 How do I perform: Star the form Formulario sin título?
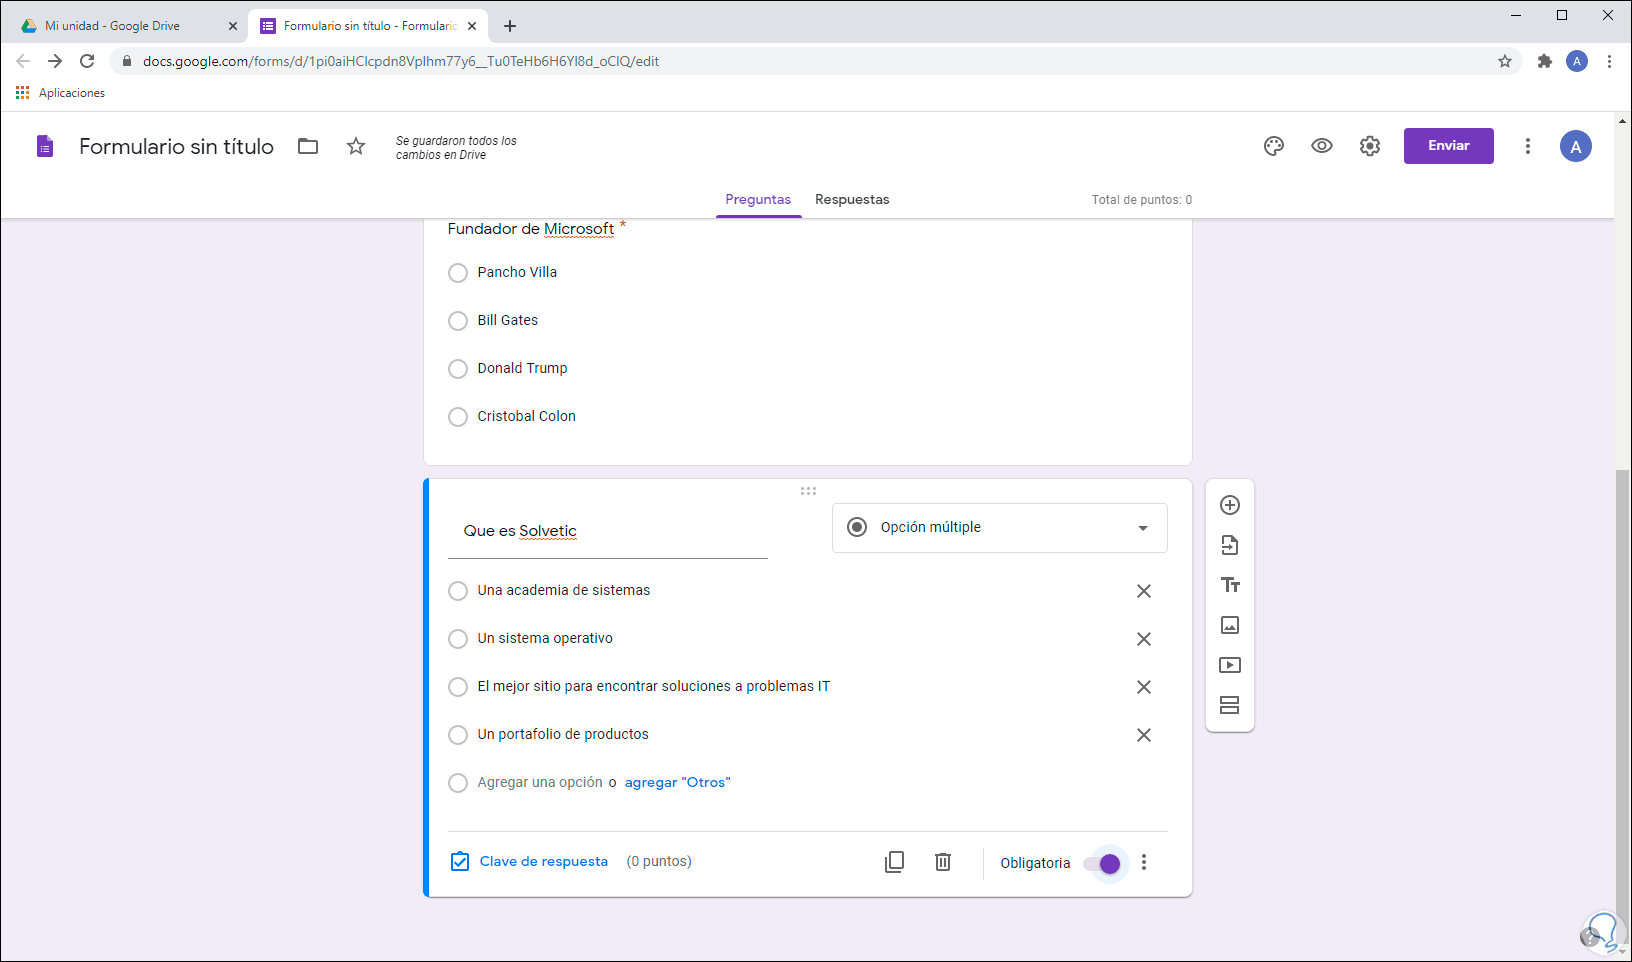tap(356, 146)
